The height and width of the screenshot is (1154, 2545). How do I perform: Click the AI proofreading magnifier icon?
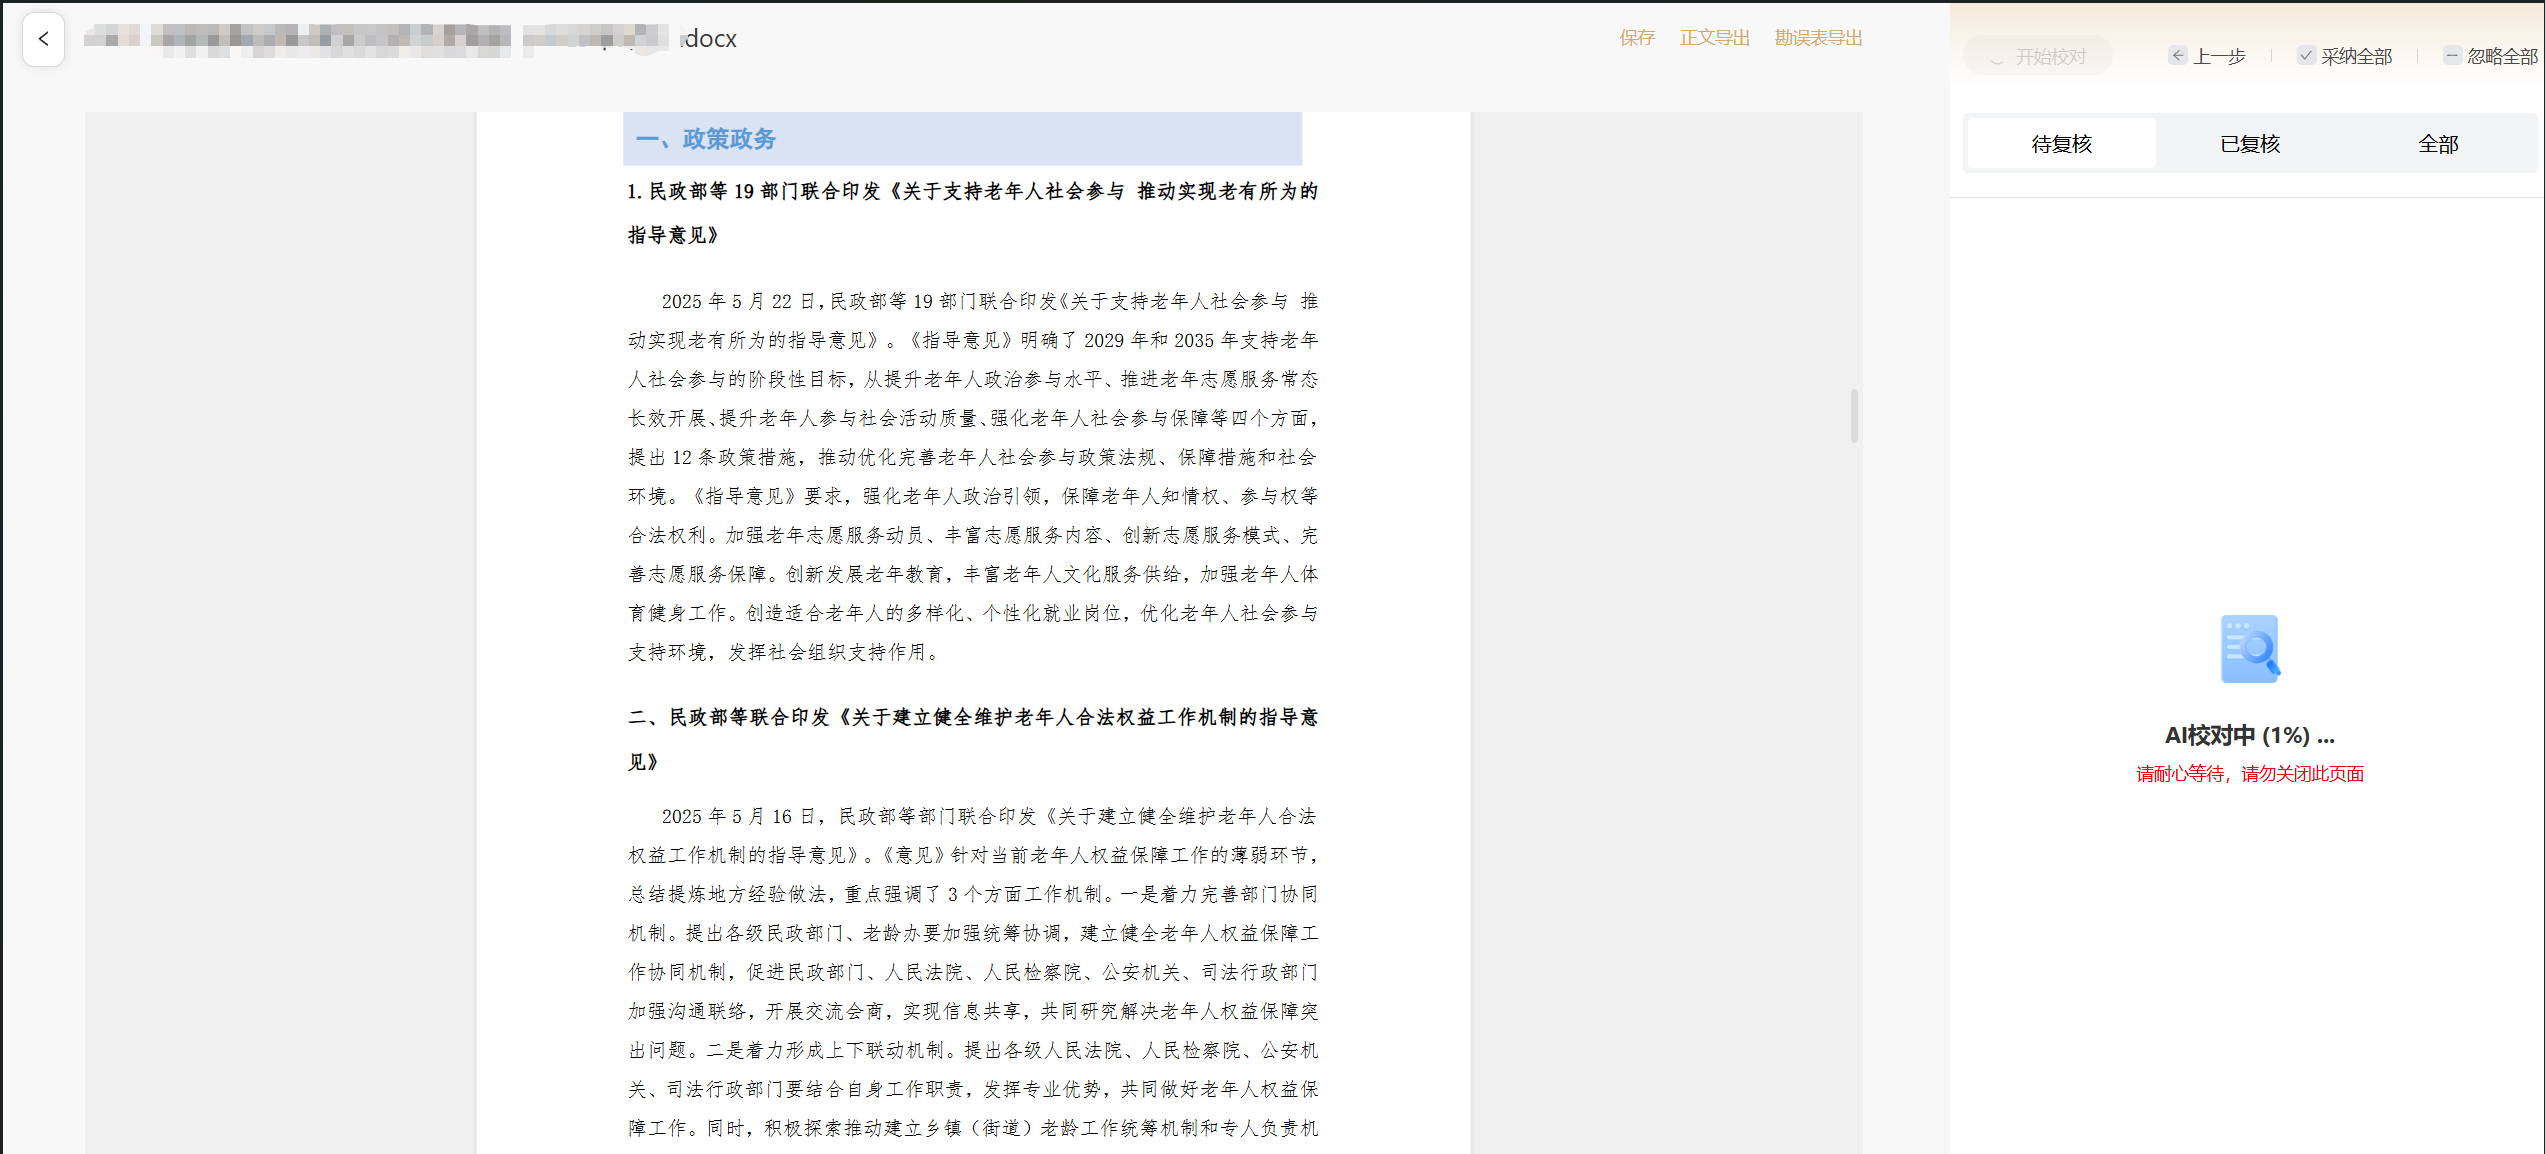2250,649
